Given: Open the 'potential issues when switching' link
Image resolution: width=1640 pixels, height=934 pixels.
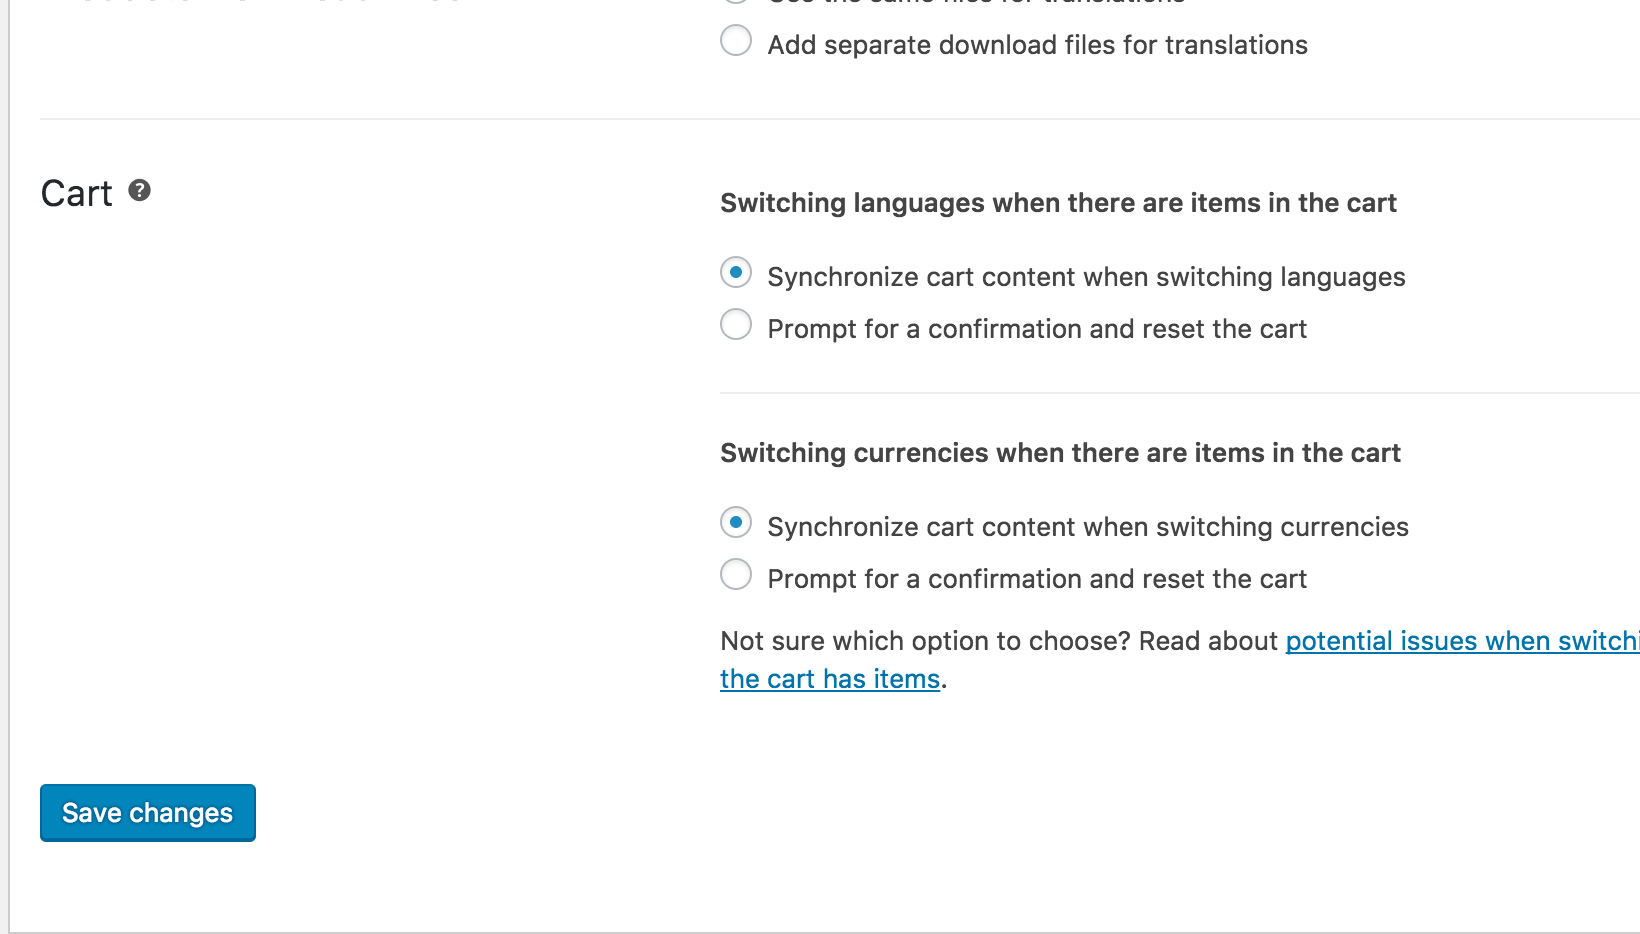Looking at the screenshot, I should coord(1460,641).
